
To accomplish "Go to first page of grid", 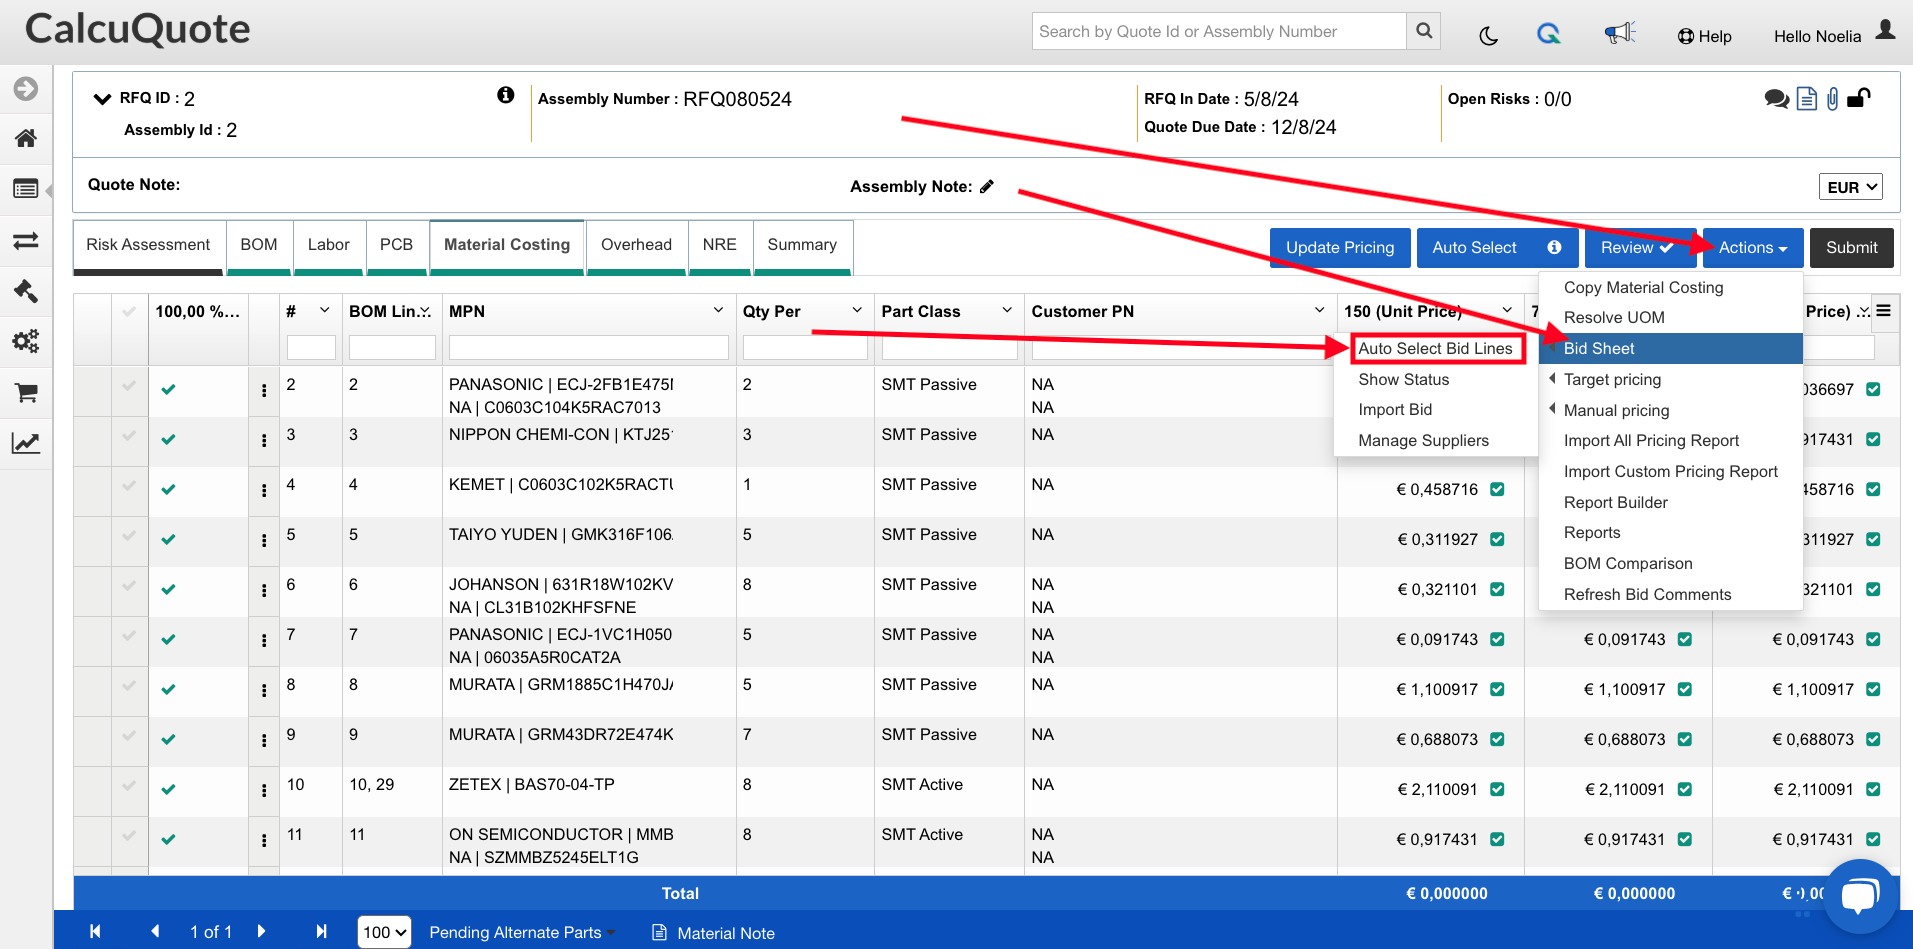I will 95,931.
